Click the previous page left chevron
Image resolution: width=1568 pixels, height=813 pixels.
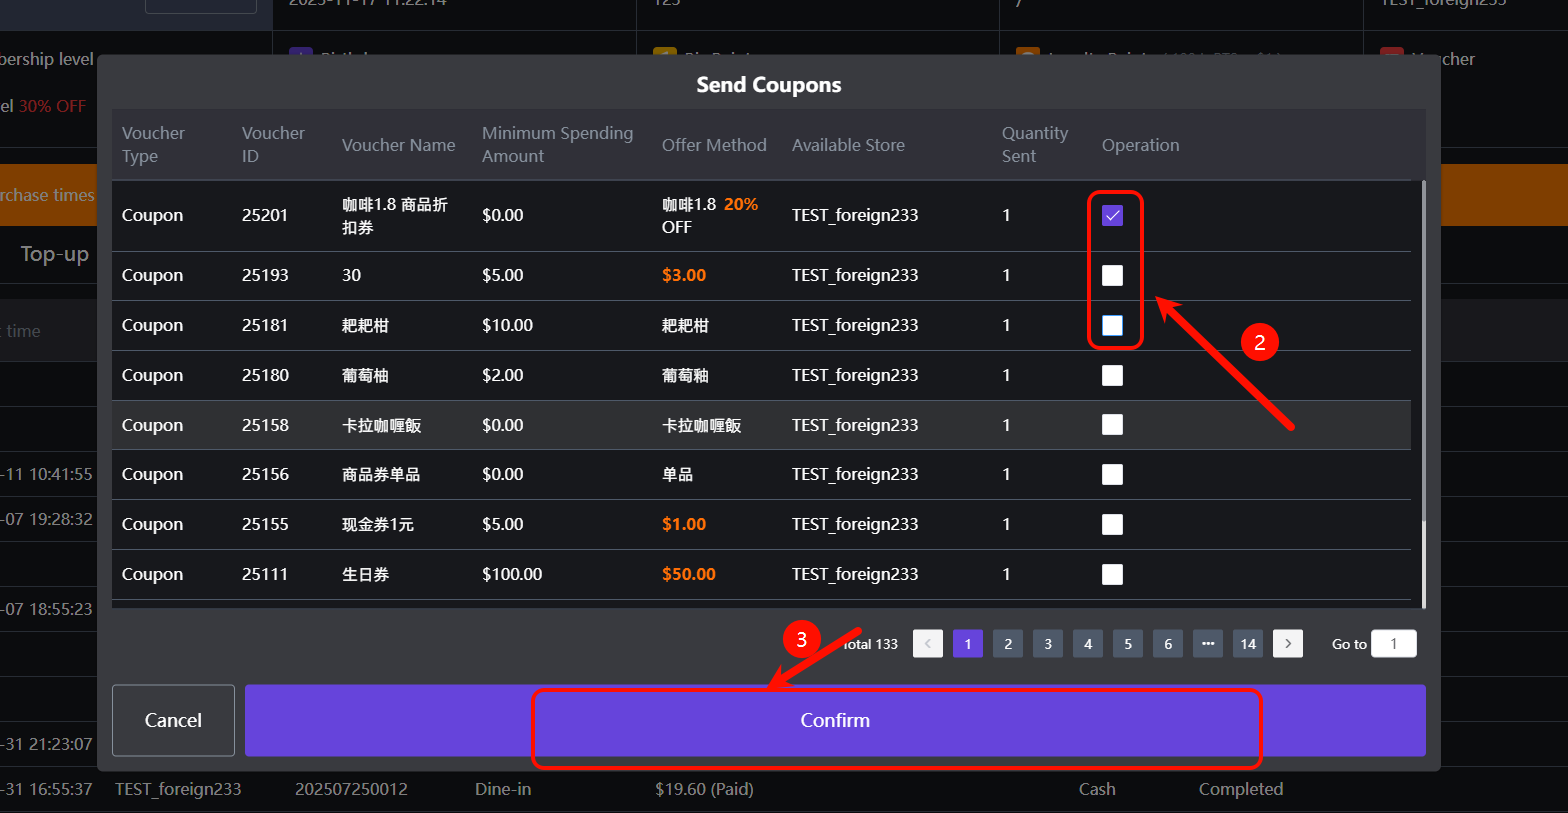pos(928,644)
